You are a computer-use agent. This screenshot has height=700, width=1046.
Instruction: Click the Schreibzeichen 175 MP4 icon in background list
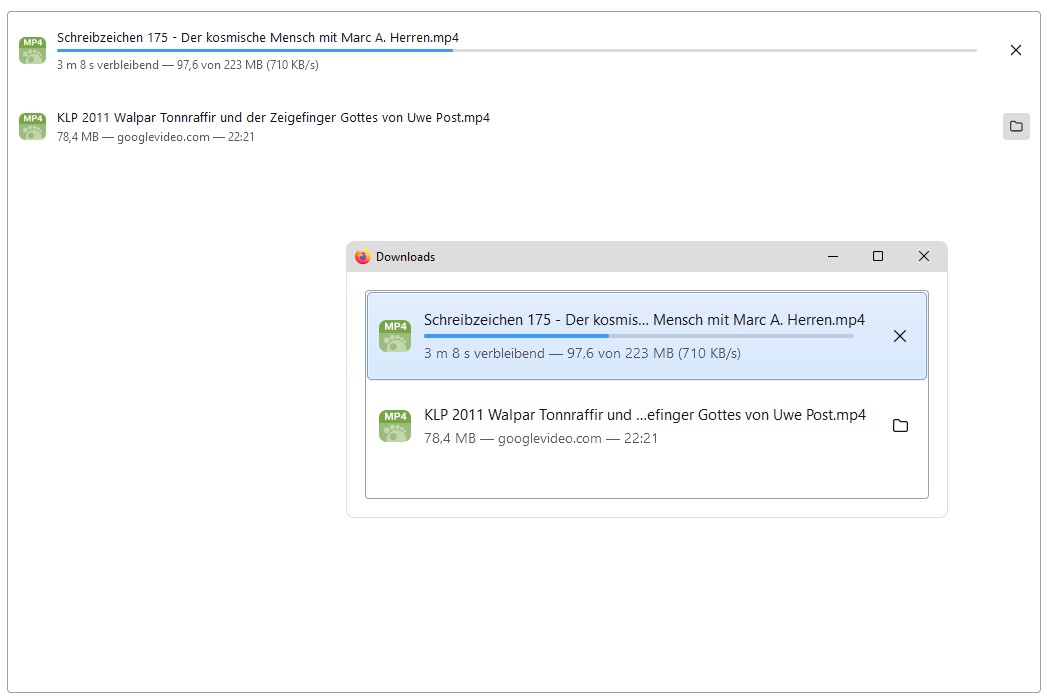(33, 50)
